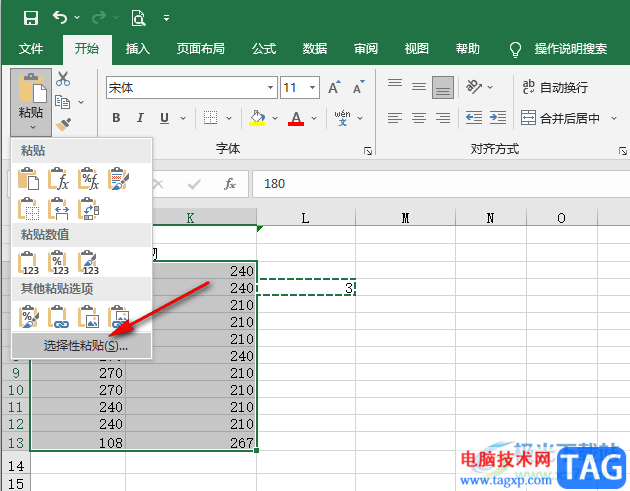Apply the red font color
The image size is (630, 491).
(296, 118)
